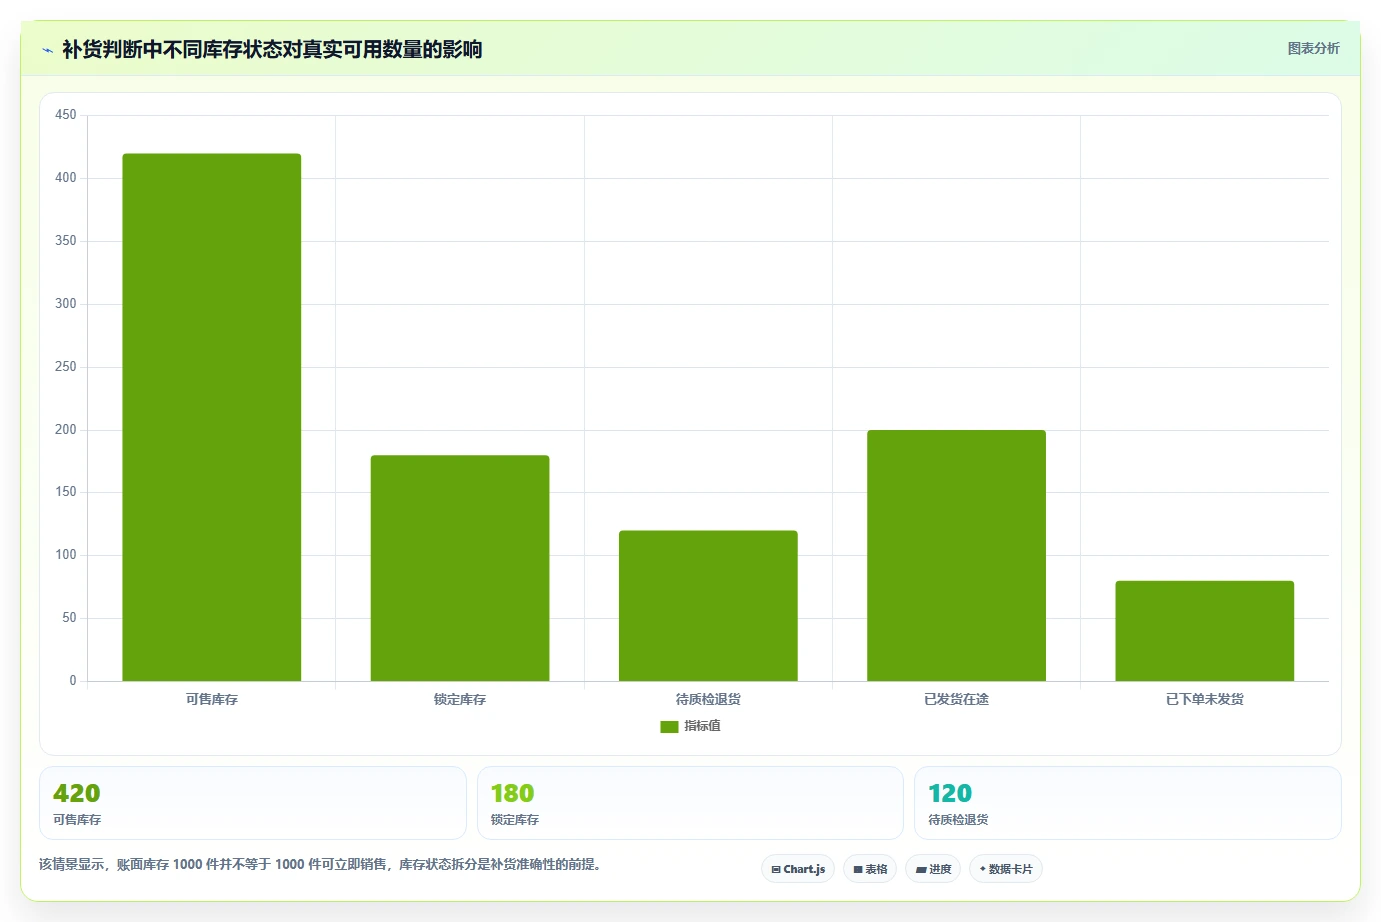Viewport: 1381px width, 922px height.
Task: Select the 待质检退货 bar in the chart
Action: click(708, 606)
